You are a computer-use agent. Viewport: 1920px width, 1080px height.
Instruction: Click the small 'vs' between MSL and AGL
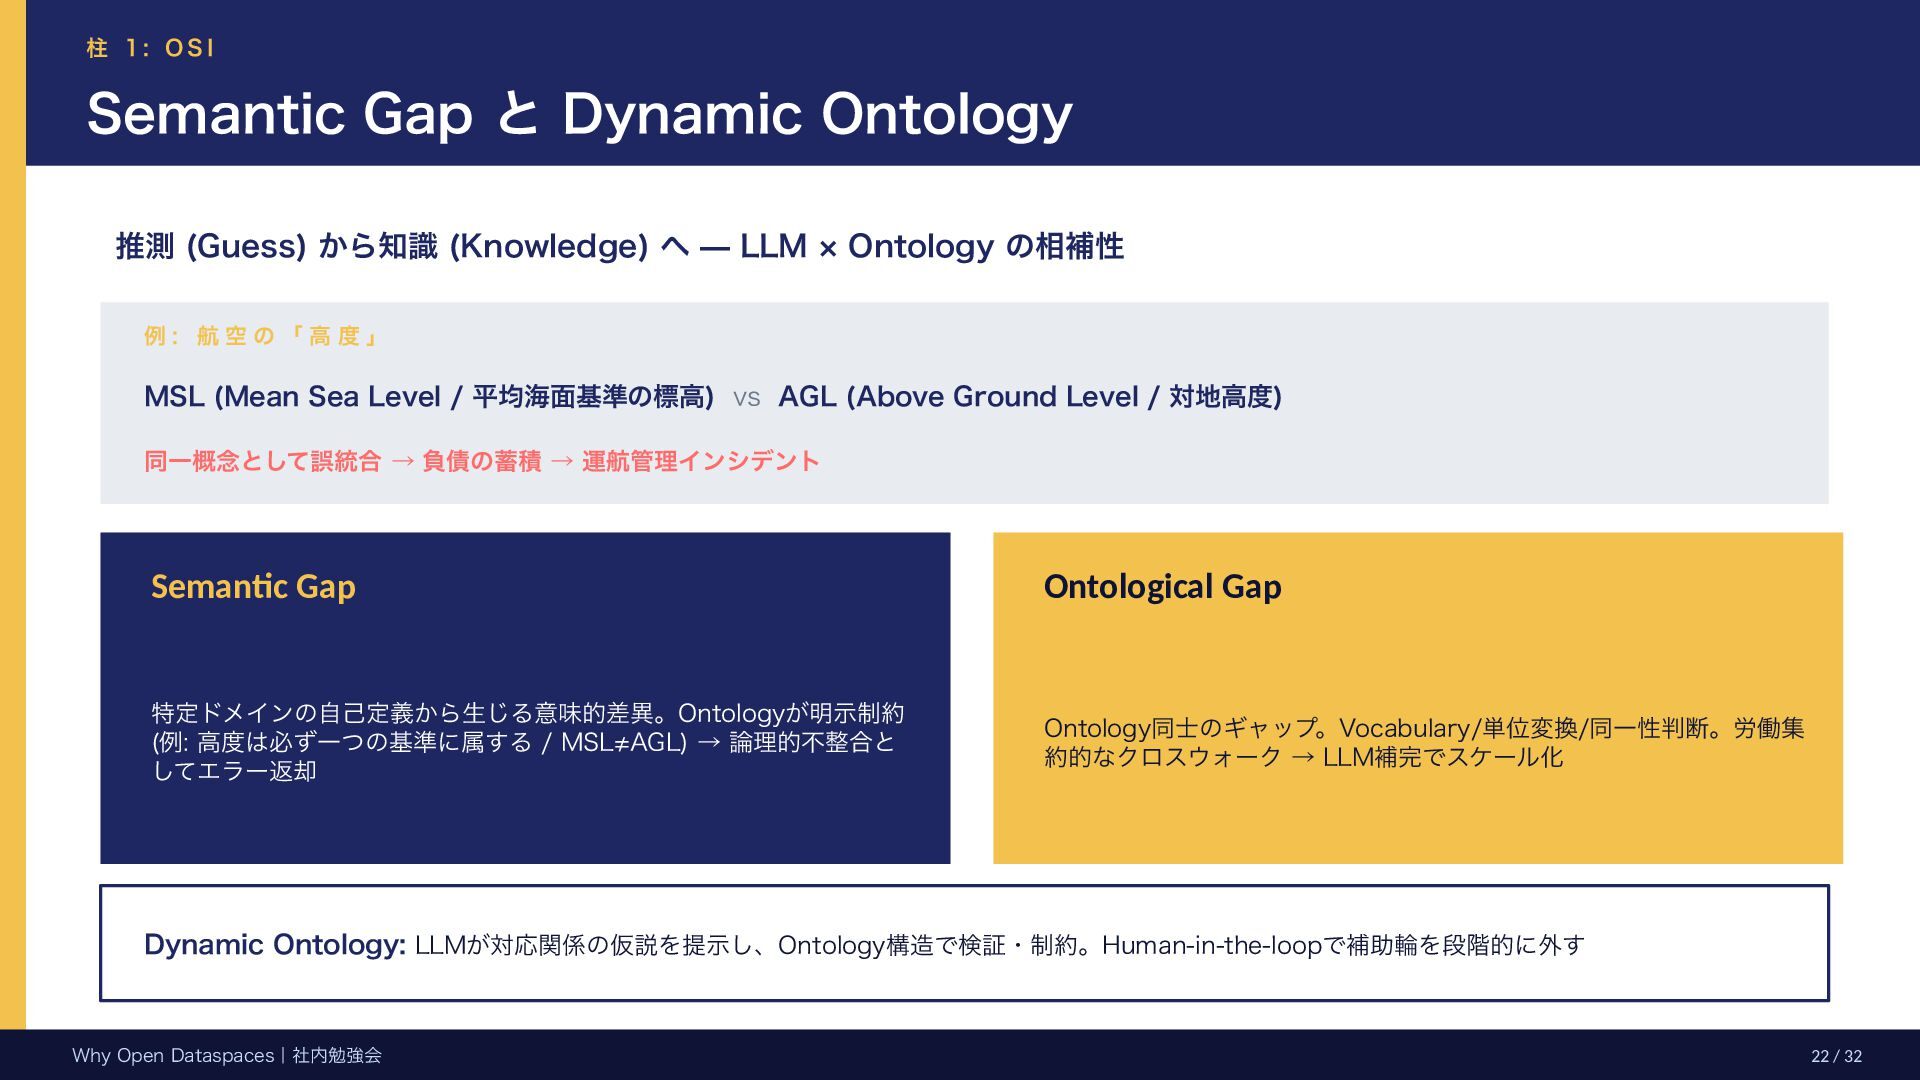tap(746, 398)
